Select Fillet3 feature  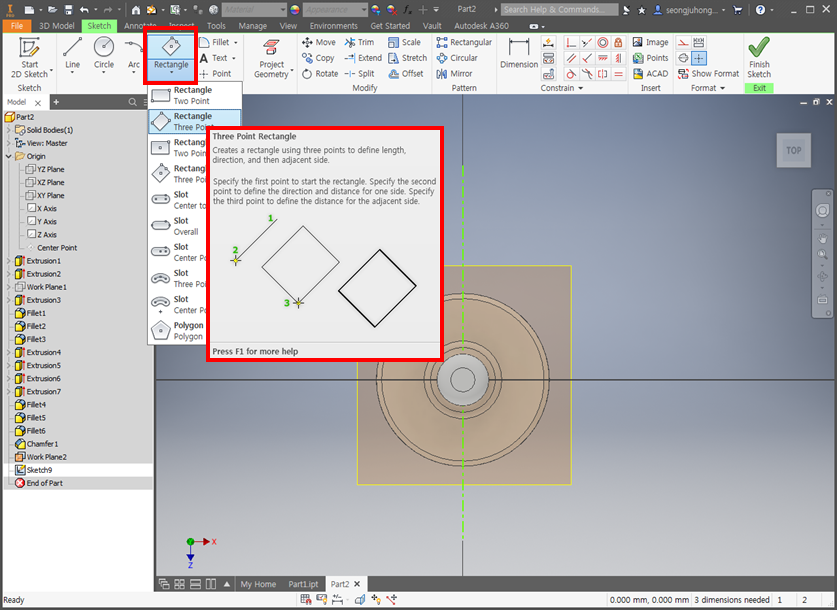click(x=36, y=339)
